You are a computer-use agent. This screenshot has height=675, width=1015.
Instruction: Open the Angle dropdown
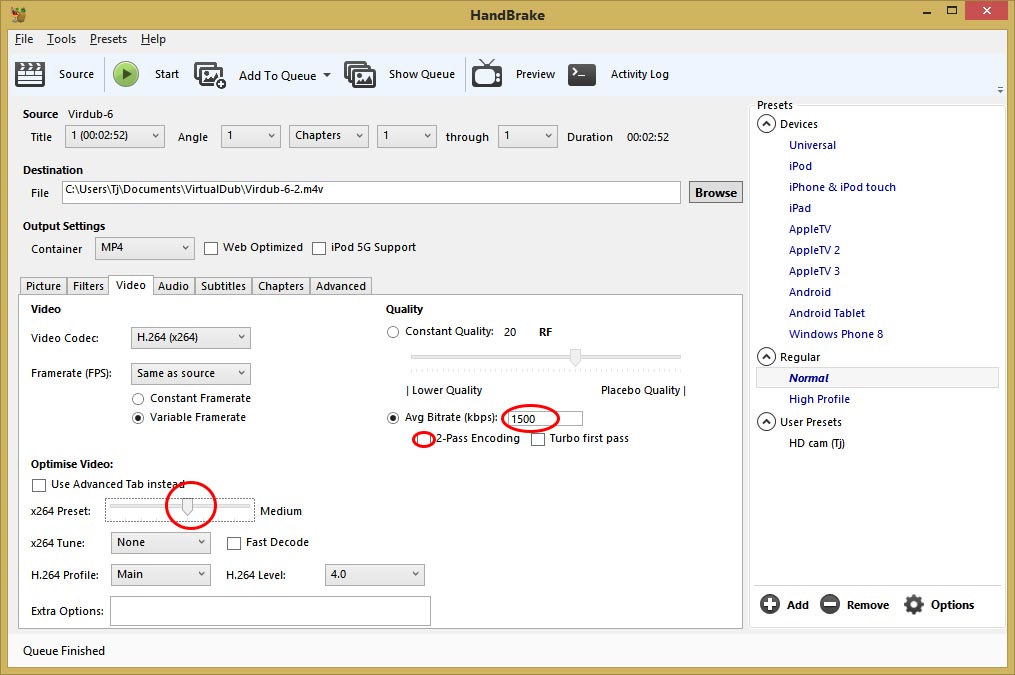[x=251, y=136]
